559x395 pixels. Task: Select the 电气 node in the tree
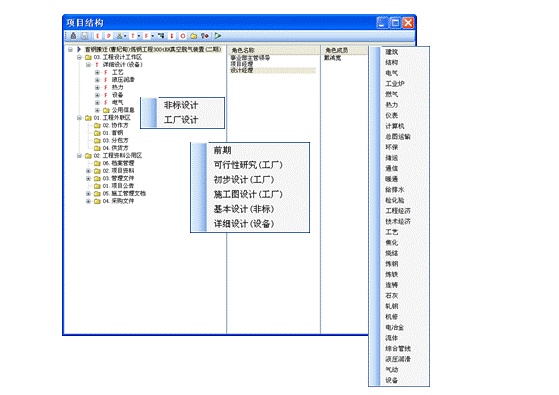118,102
